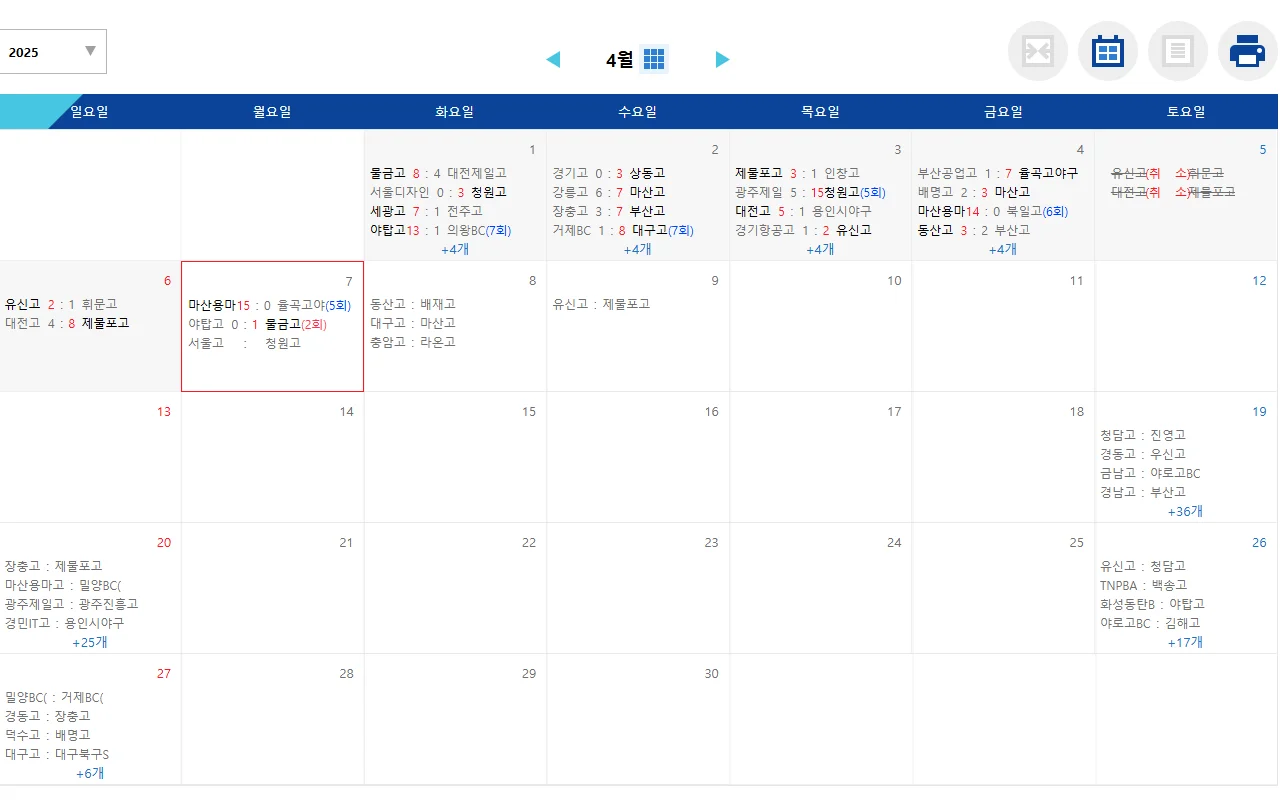Switch to calendar view using blue calendar icon
1280x800 pixels.
(1107, 50)
